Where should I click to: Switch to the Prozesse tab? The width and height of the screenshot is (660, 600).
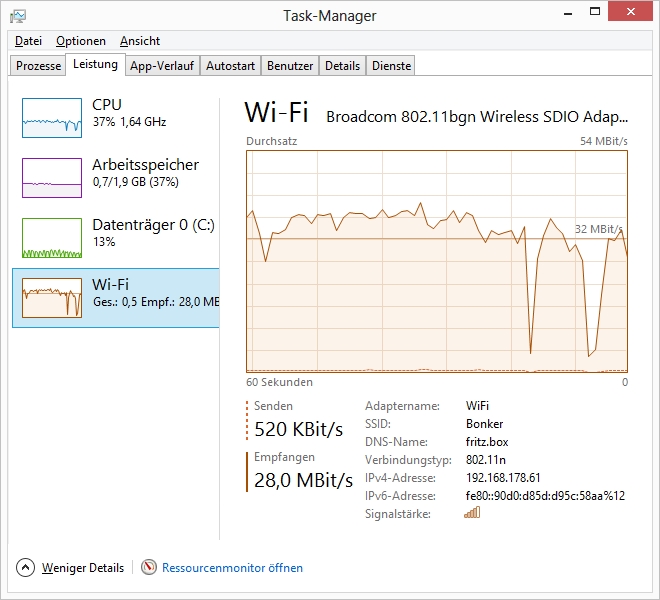39,66
